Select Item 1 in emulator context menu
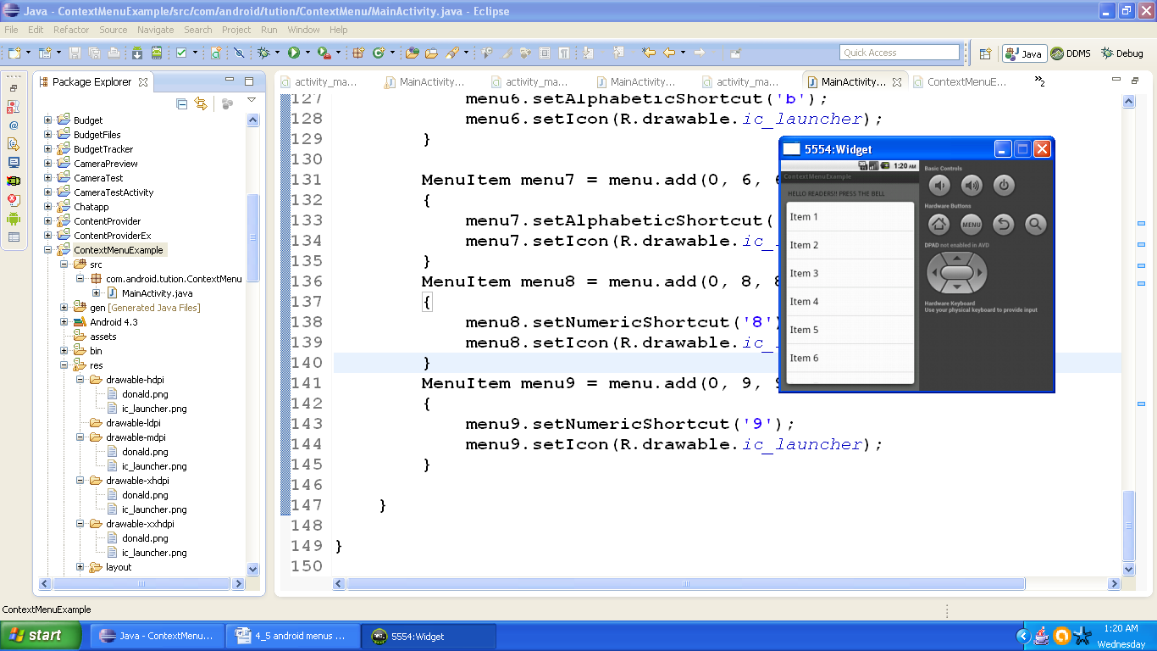Image resolution: width=1157 pixels, height=651 pixels. click(x=850, y=217)
